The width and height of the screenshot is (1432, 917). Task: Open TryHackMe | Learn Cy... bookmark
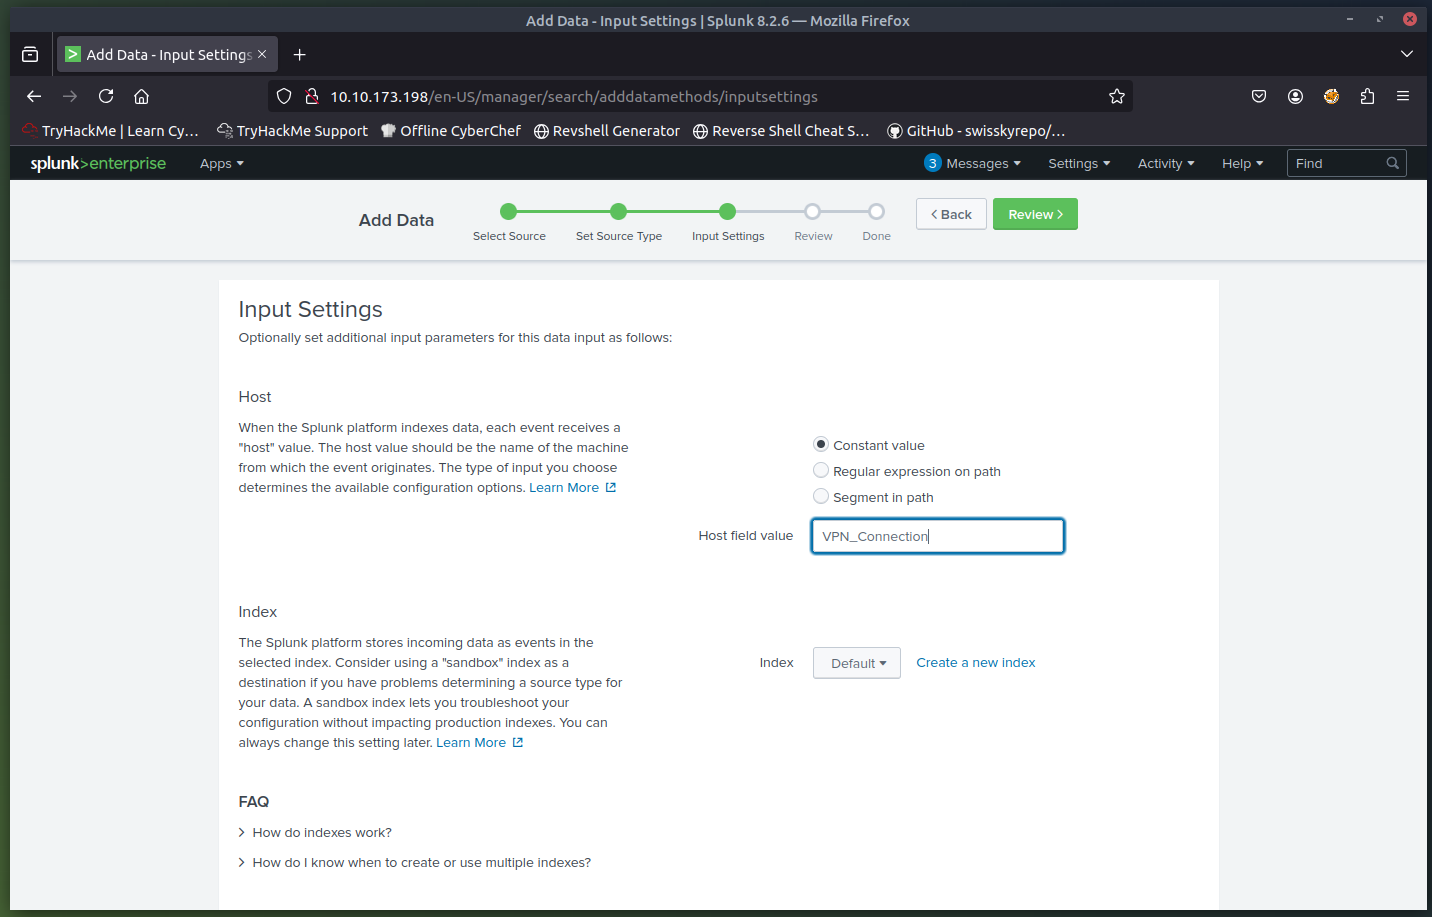pyautogui.click(x=110, y=131)
